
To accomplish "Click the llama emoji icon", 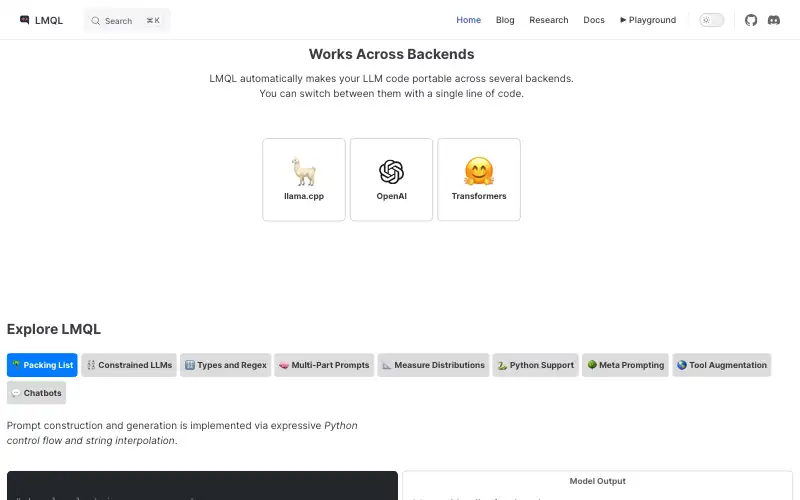I will click(304, 171).
